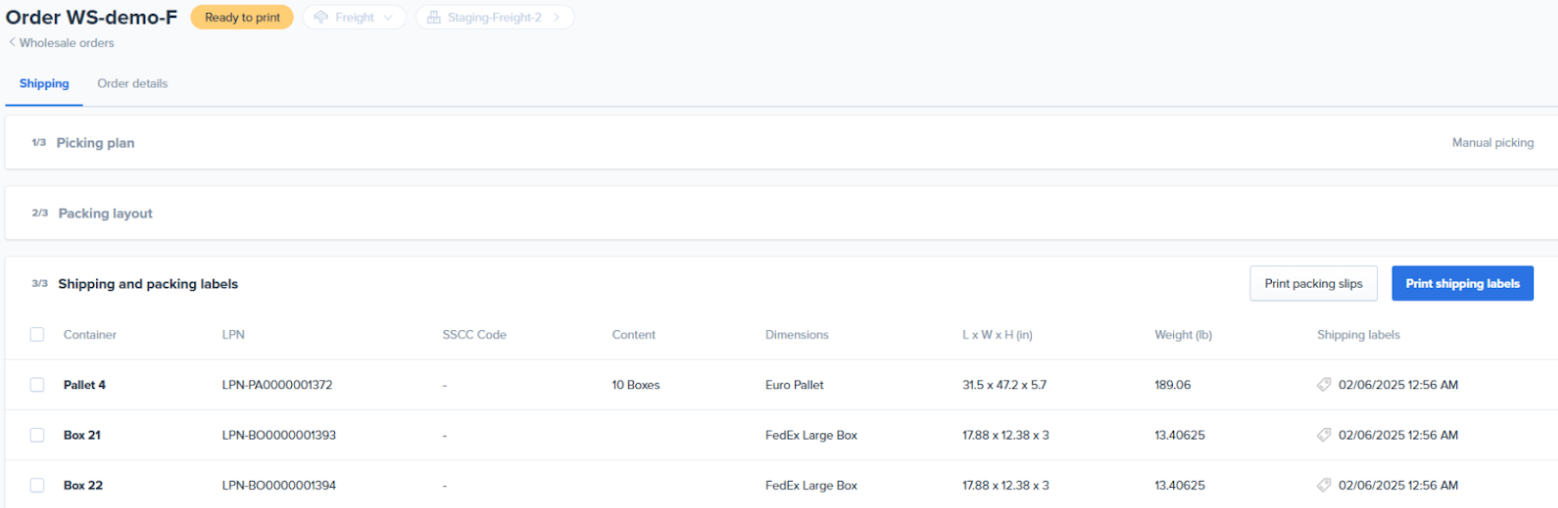Viewport: 1558px width, 508px height.
Task: Open the Pallet 4 container name
Action: click(x=84, y=385)
